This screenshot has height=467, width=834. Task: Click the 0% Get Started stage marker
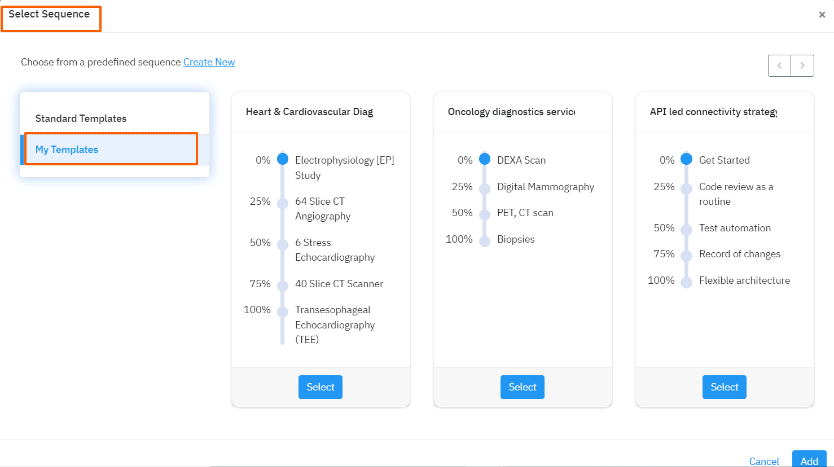(686, 160)
